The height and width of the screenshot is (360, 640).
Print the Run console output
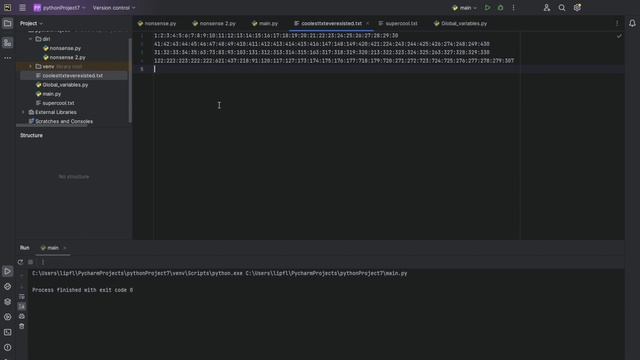tap(22, 316)
